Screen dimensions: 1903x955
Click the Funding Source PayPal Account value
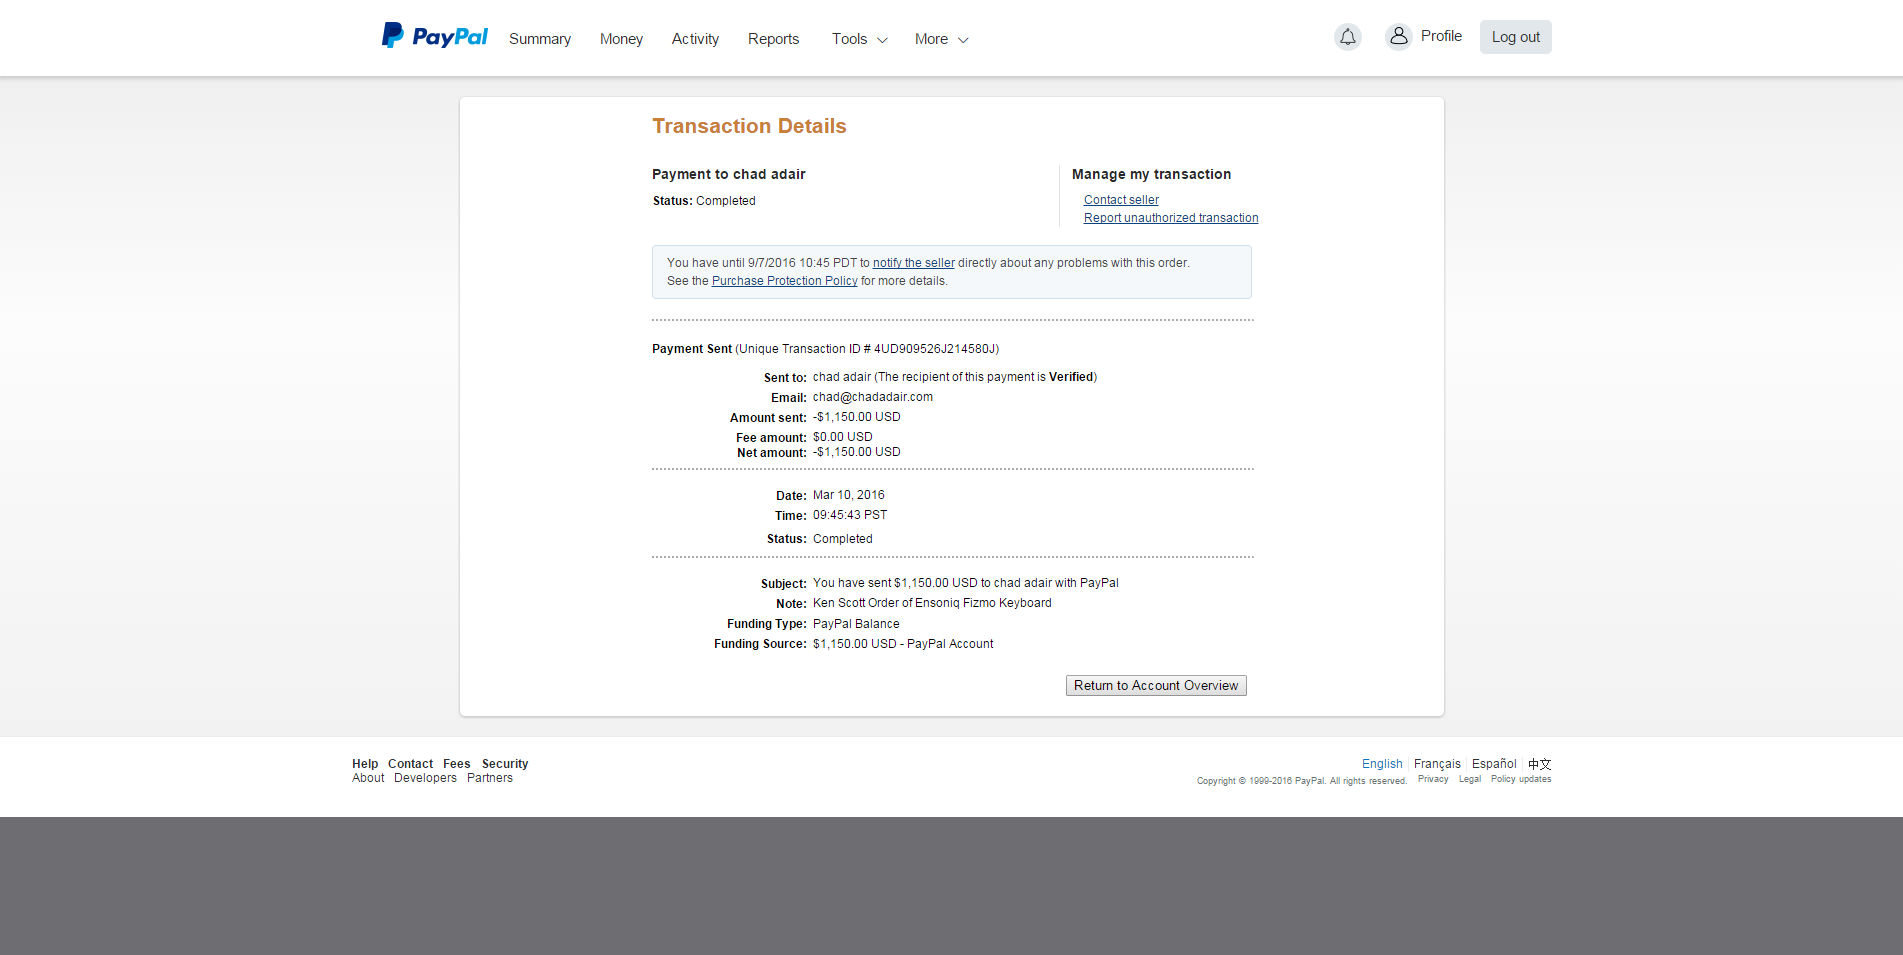(903, 644)
